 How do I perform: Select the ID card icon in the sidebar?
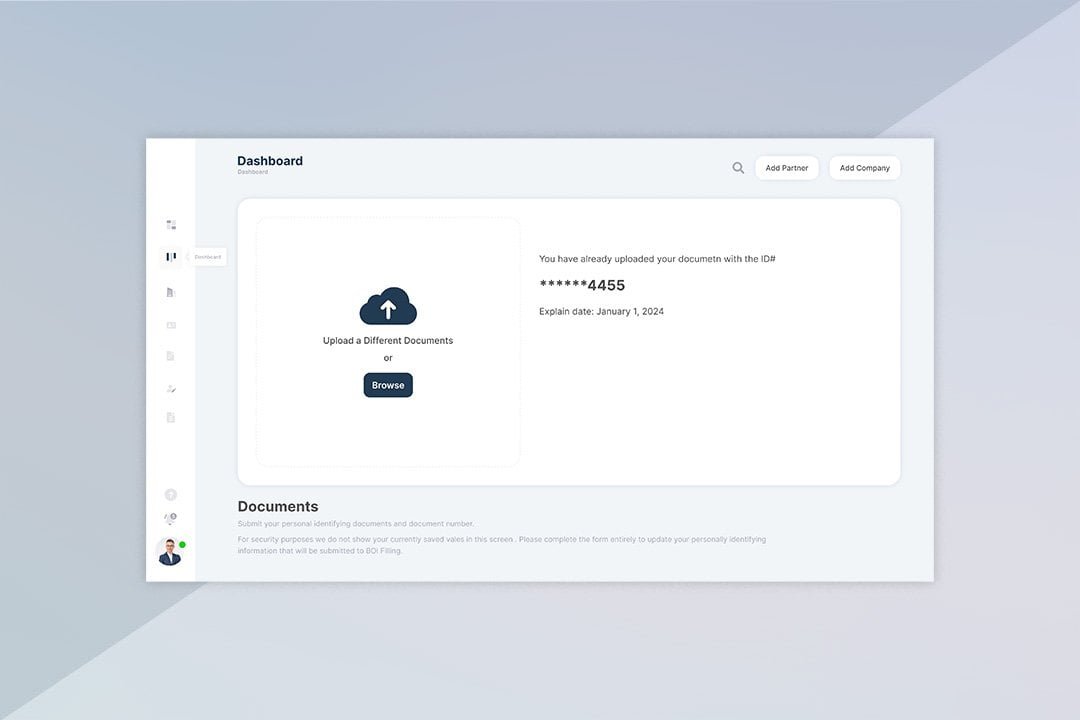[170, 324]
